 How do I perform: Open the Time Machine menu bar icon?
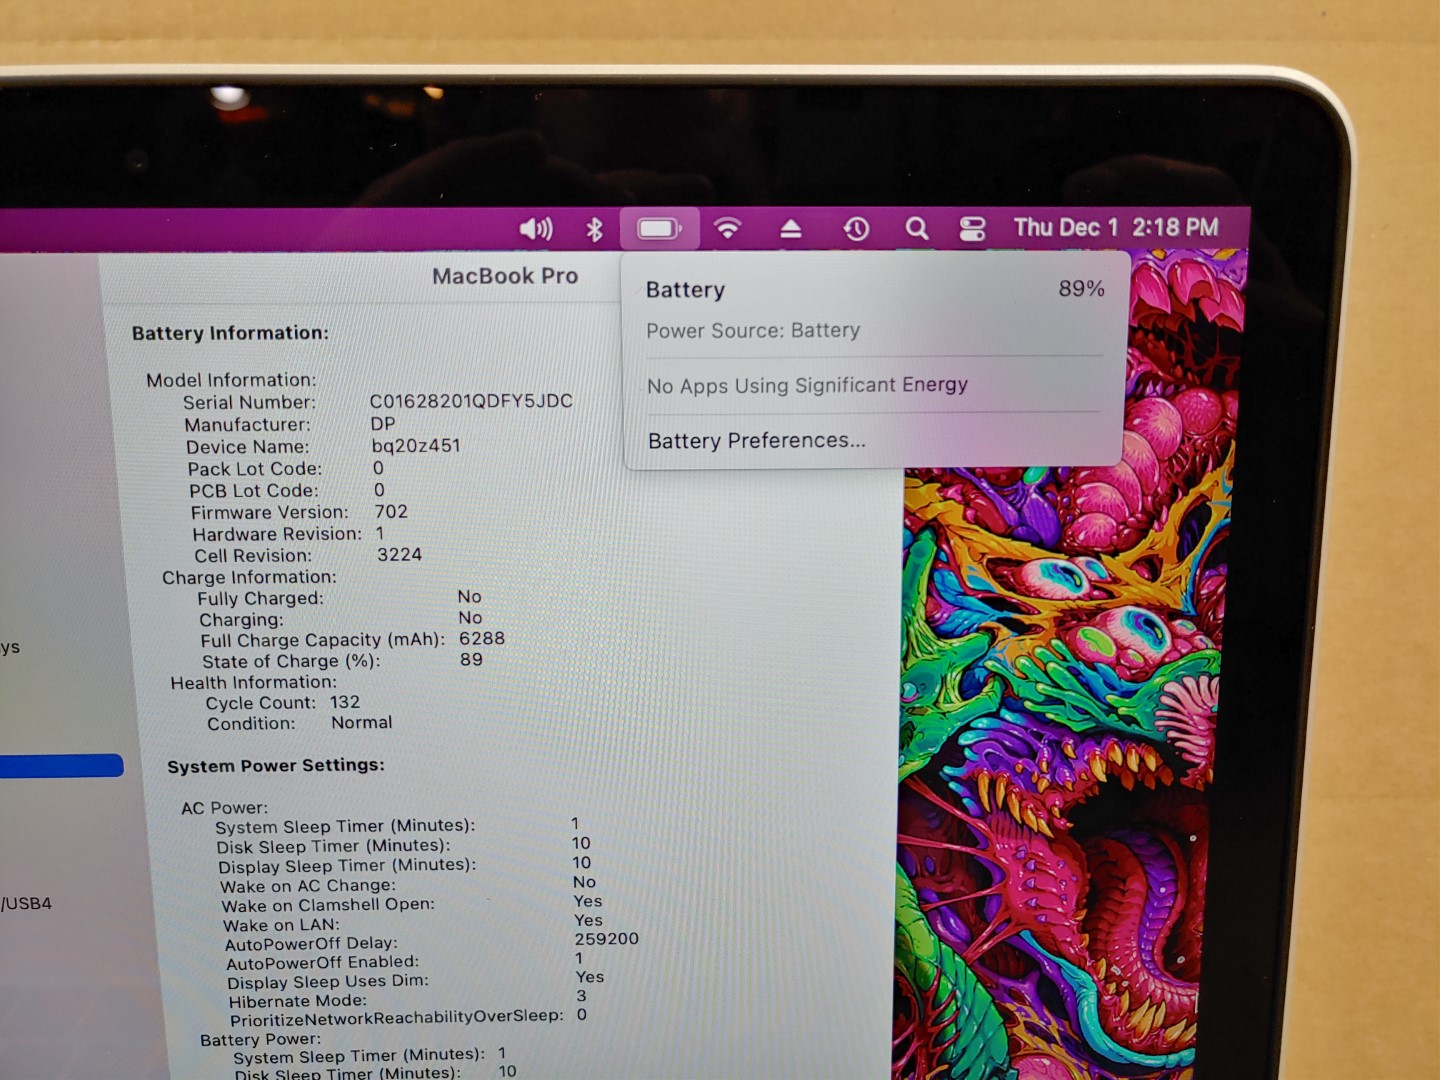click(856, 229)
